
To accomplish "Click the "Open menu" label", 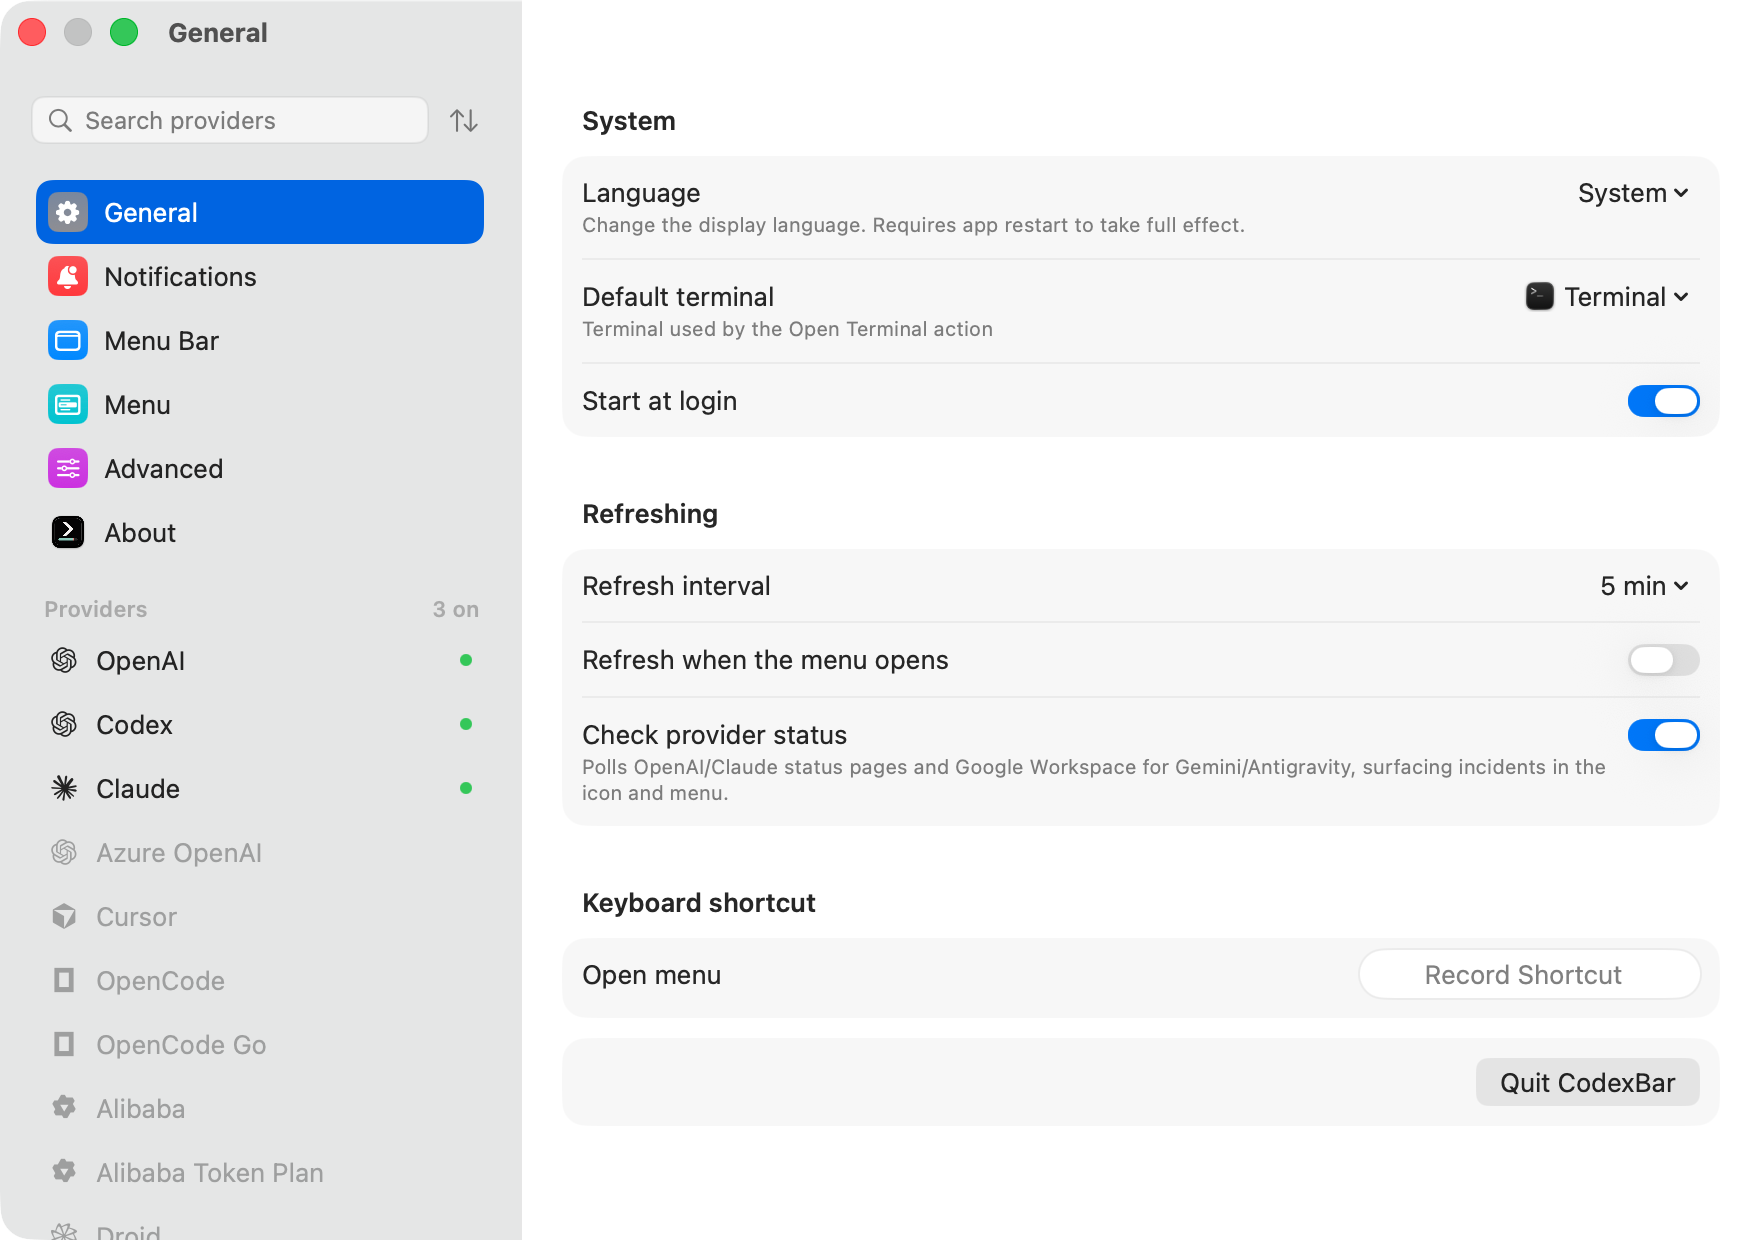I will [652, 975].
